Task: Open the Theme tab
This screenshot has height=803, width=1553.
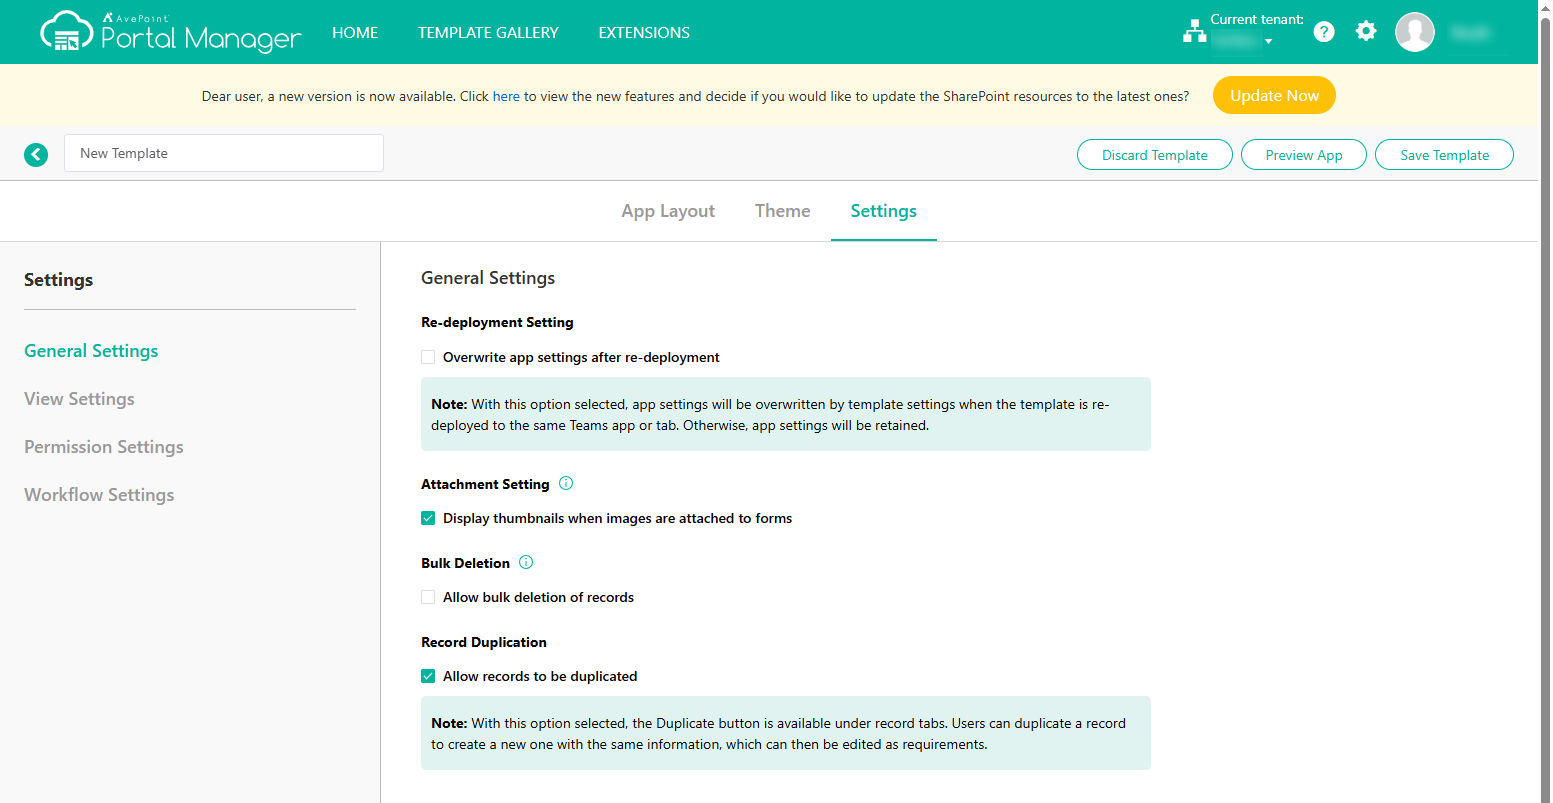Action: tap(782, 211)
